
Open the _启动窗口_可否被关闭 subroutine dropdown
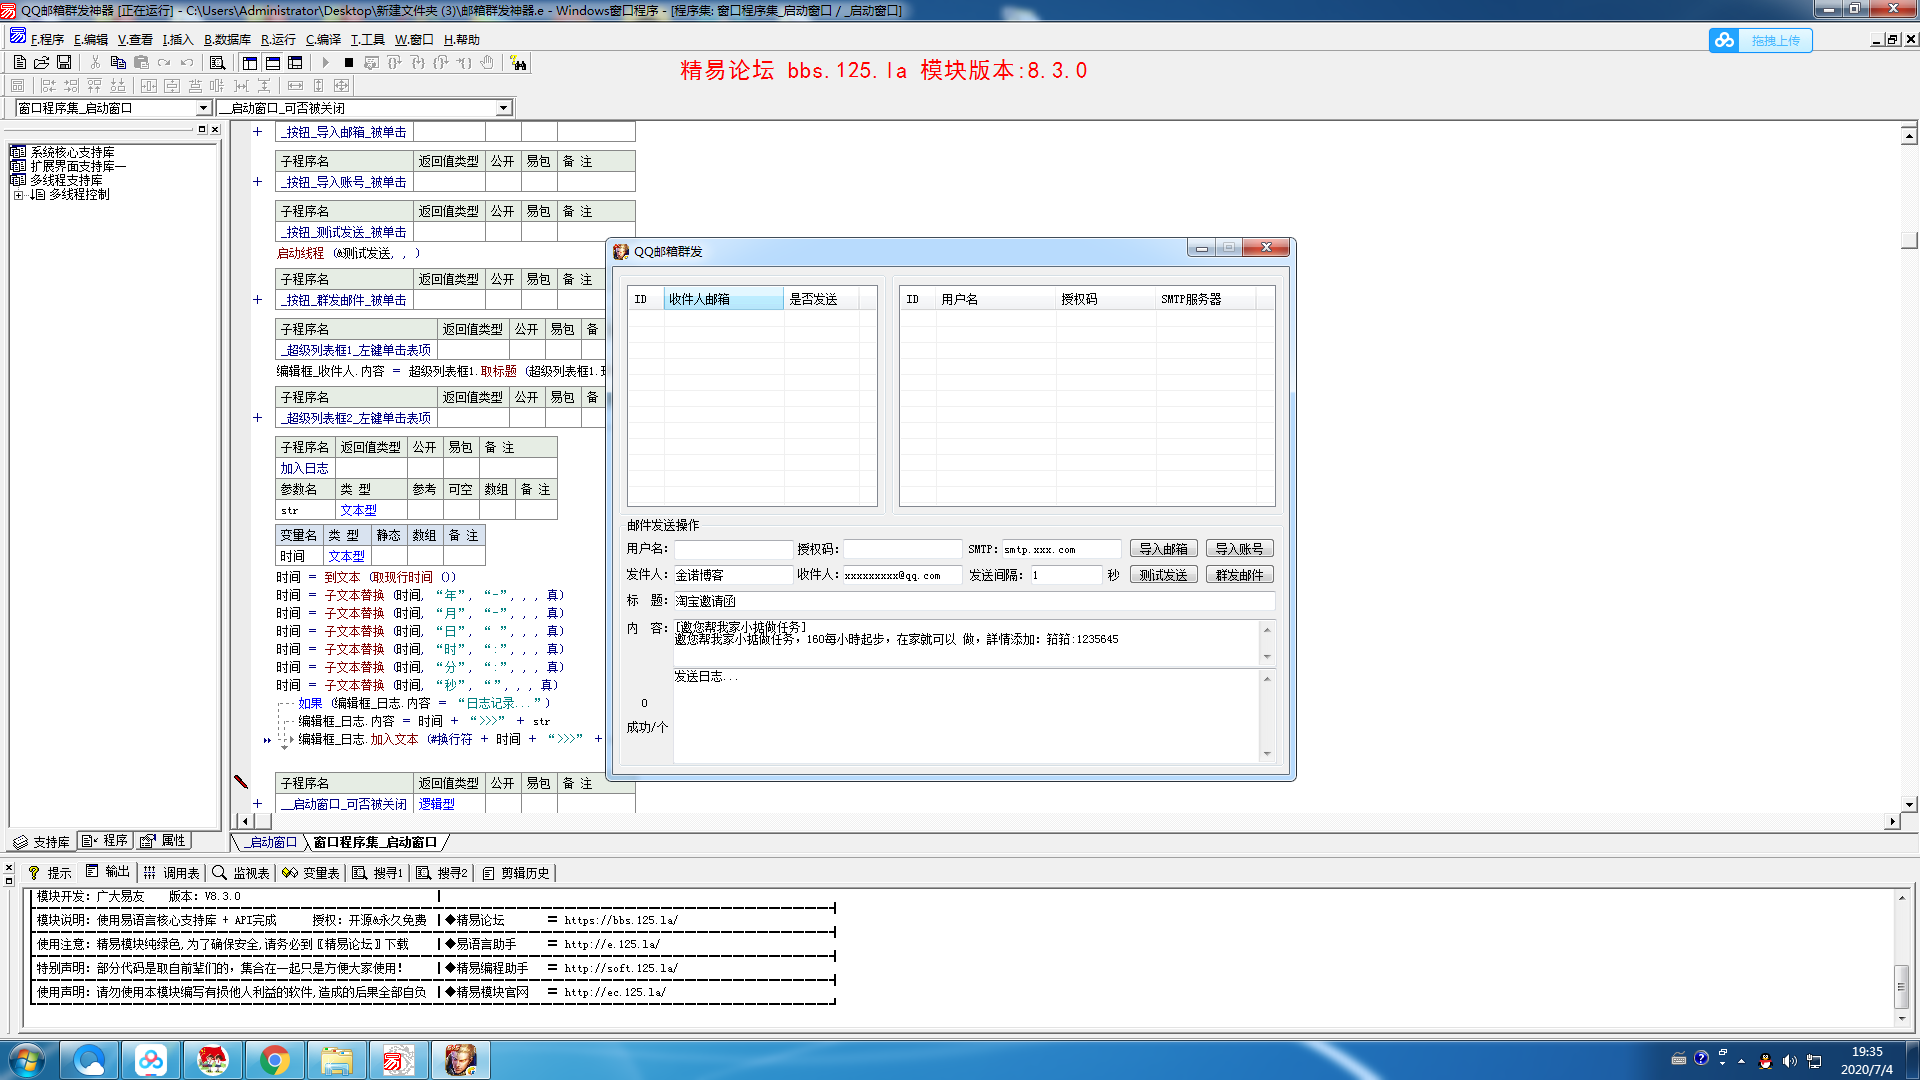coord(504,108)
